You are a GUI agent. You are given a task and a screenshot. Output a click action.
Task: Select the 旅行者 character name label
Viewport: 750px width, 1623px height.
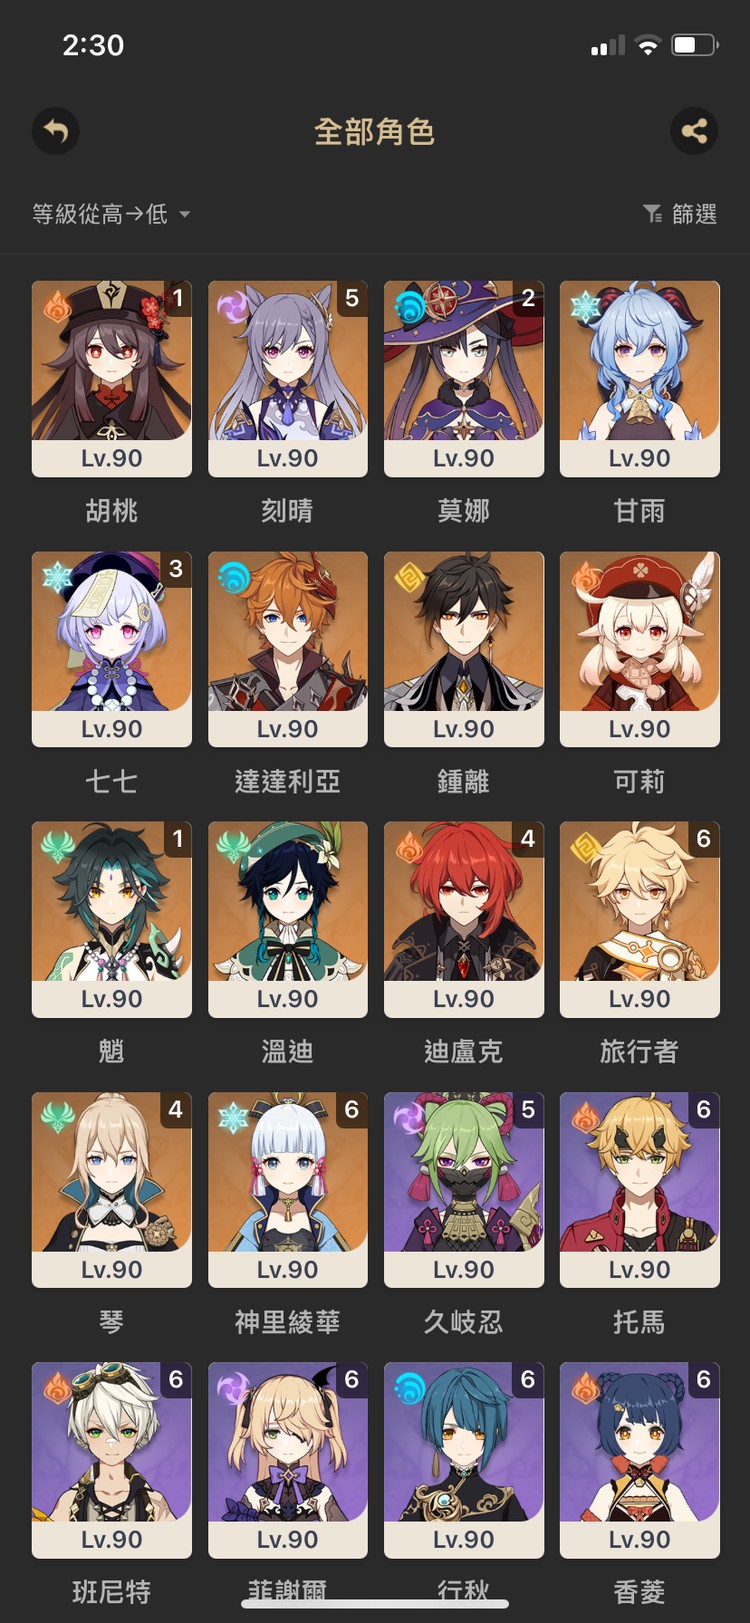coord(639,1051)
